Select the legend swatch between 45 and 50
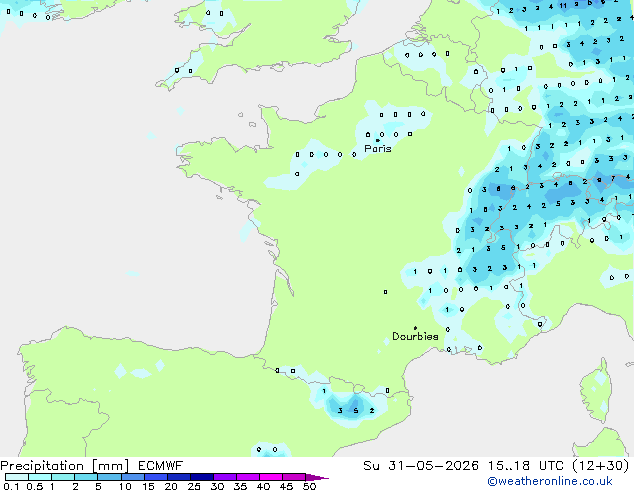 click(294, 477)
